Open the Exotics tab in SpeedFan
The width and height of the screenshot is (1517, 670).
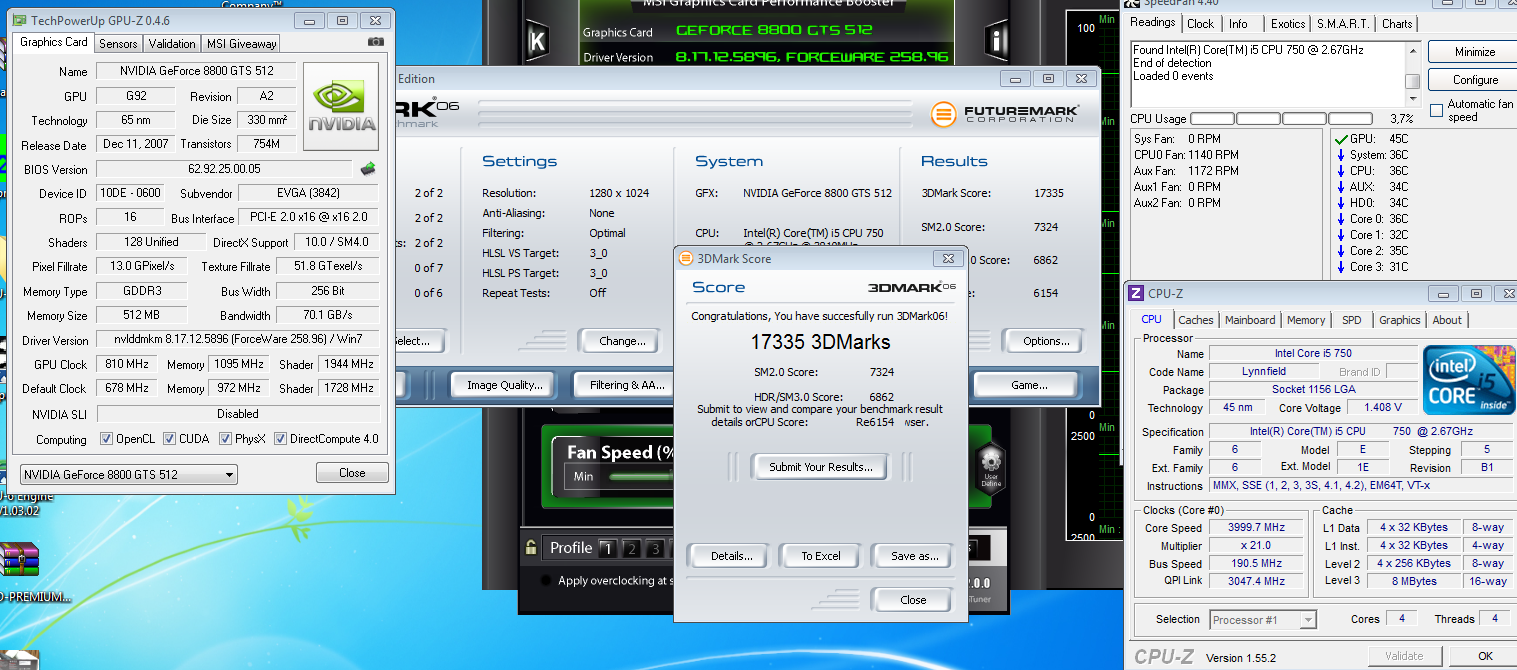pyautogui.click(x=1288, y=24)
